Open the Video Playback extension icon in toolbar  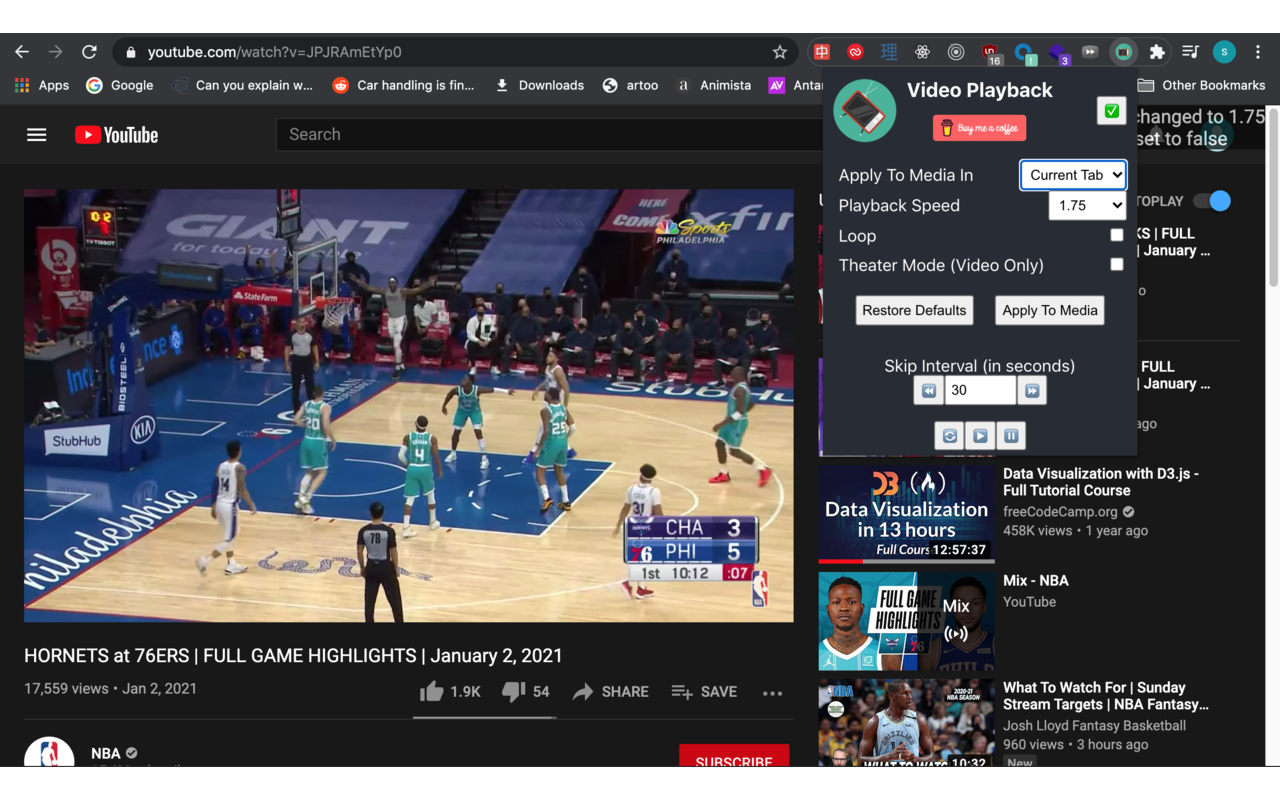pyautogui.click(x=1122, y=51)
